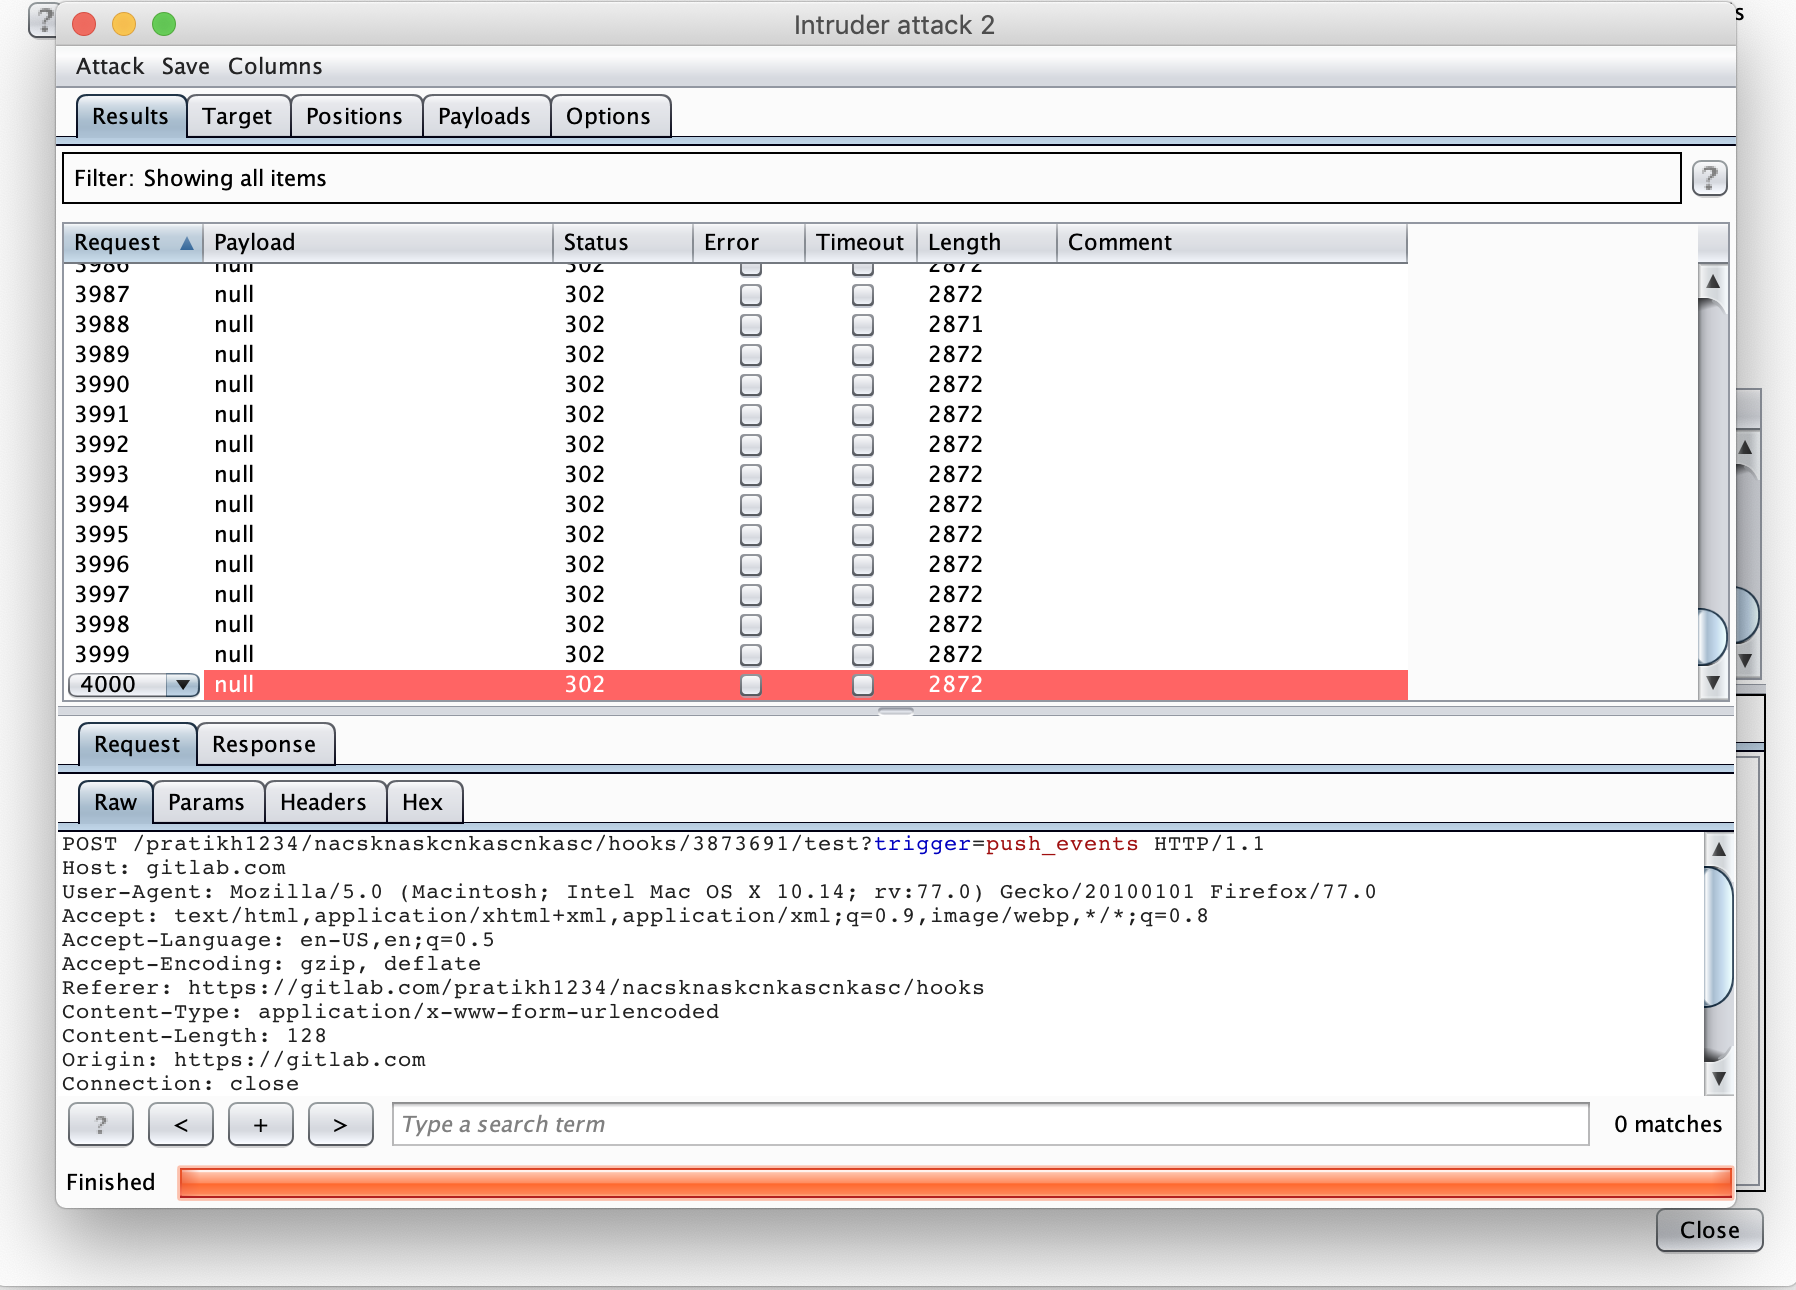
Task: Go to previous search match arrow
Action: coord(181,1125)
